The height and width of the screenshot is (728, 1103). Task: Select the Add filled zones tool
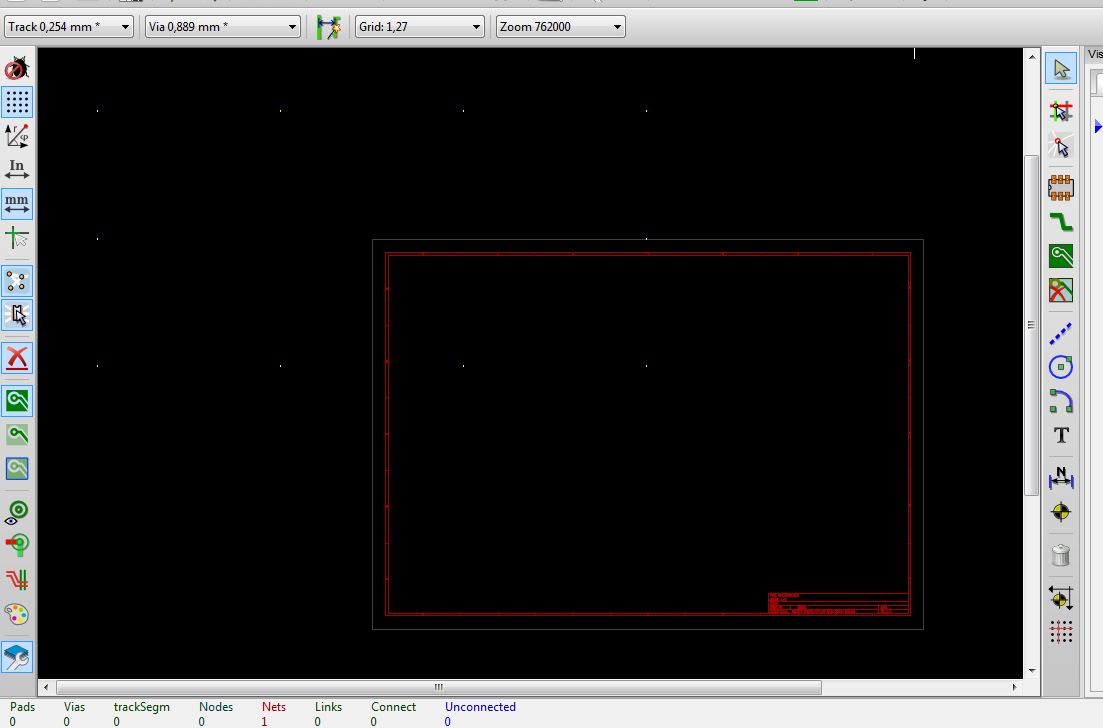pyautogui.click(x=1061, y=257)
